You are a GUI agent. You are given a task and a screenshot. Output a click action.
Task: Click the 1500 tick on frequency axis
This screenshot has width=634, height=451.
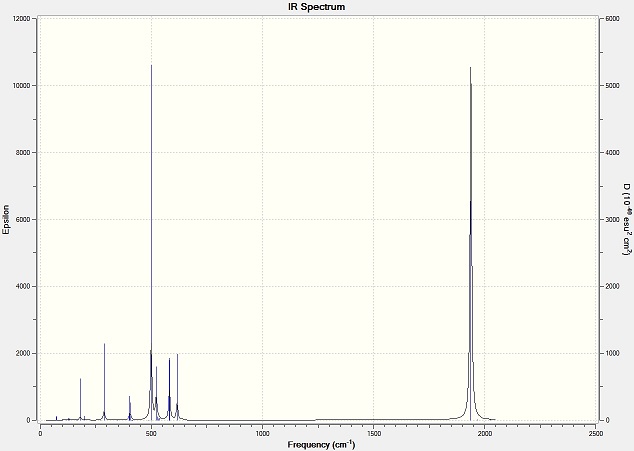pos(373,433)
